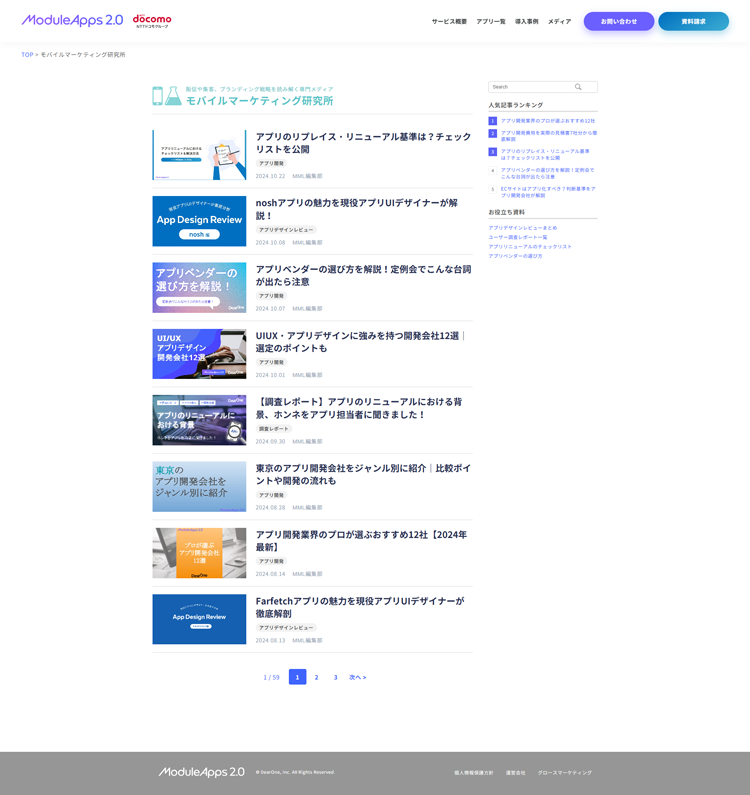750x795 pixels.
Task: Open ranking 2 アプリ開発費用 link
Action: (x=549, y=136)
